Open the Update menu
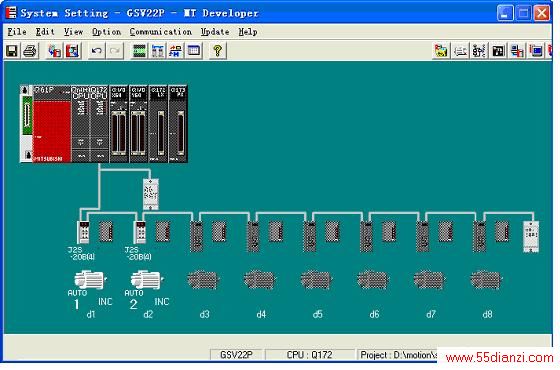 pyautogui.click(x=215, y=32)
